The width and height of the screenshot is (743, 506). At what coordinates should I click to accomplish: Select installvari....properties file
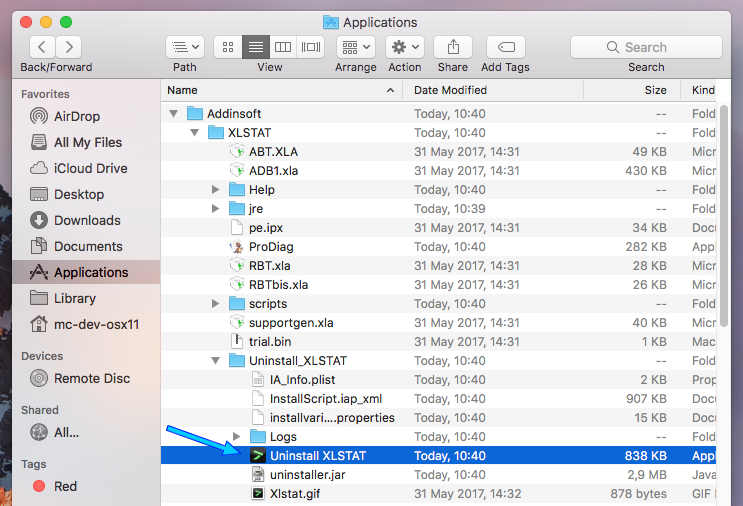[x=332, y=417]
